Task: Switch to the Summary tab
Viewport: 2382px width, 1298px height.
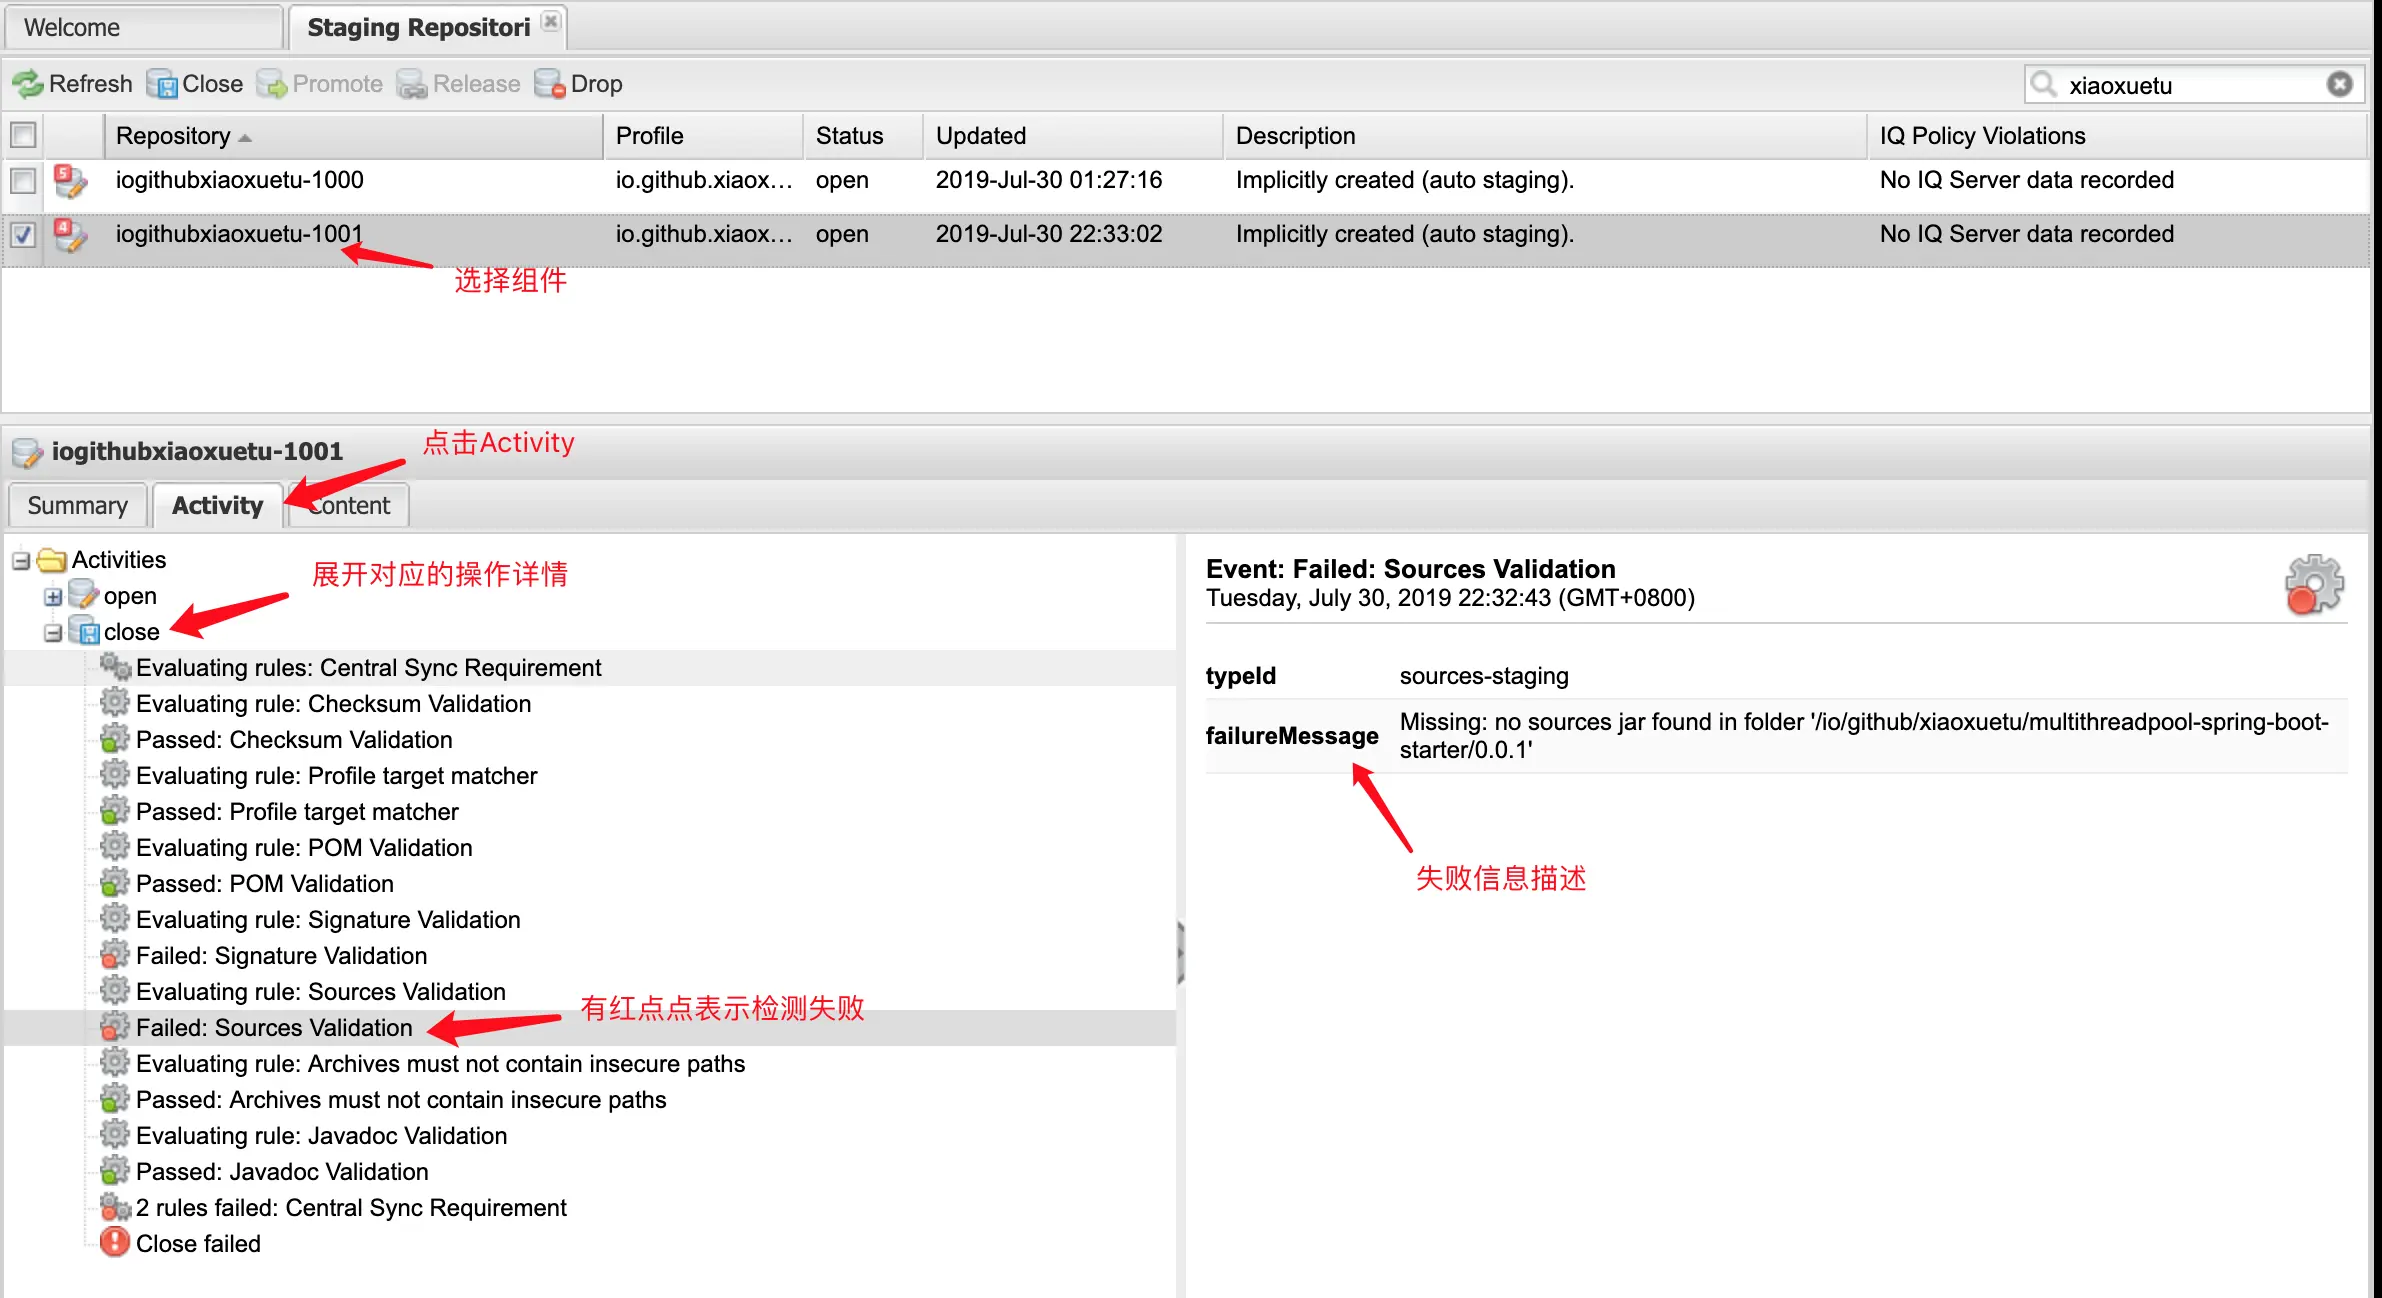Action: [77, 505]
